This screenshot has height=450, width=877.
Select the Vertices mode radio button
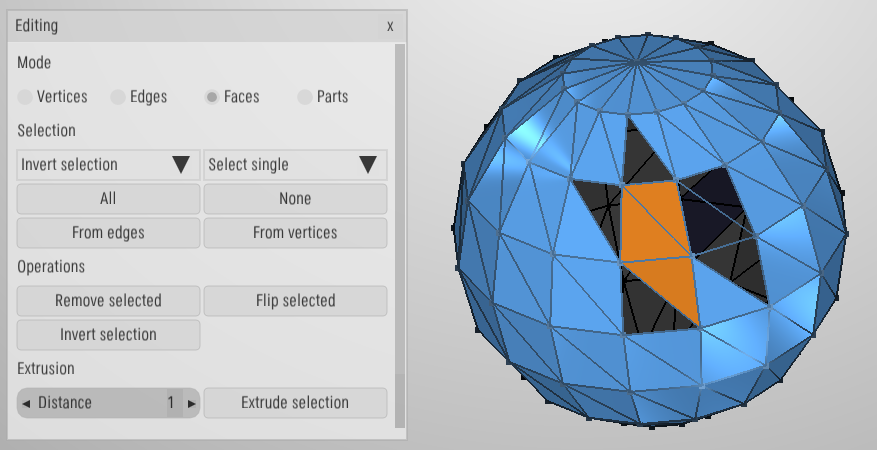[x=25, y=97]
